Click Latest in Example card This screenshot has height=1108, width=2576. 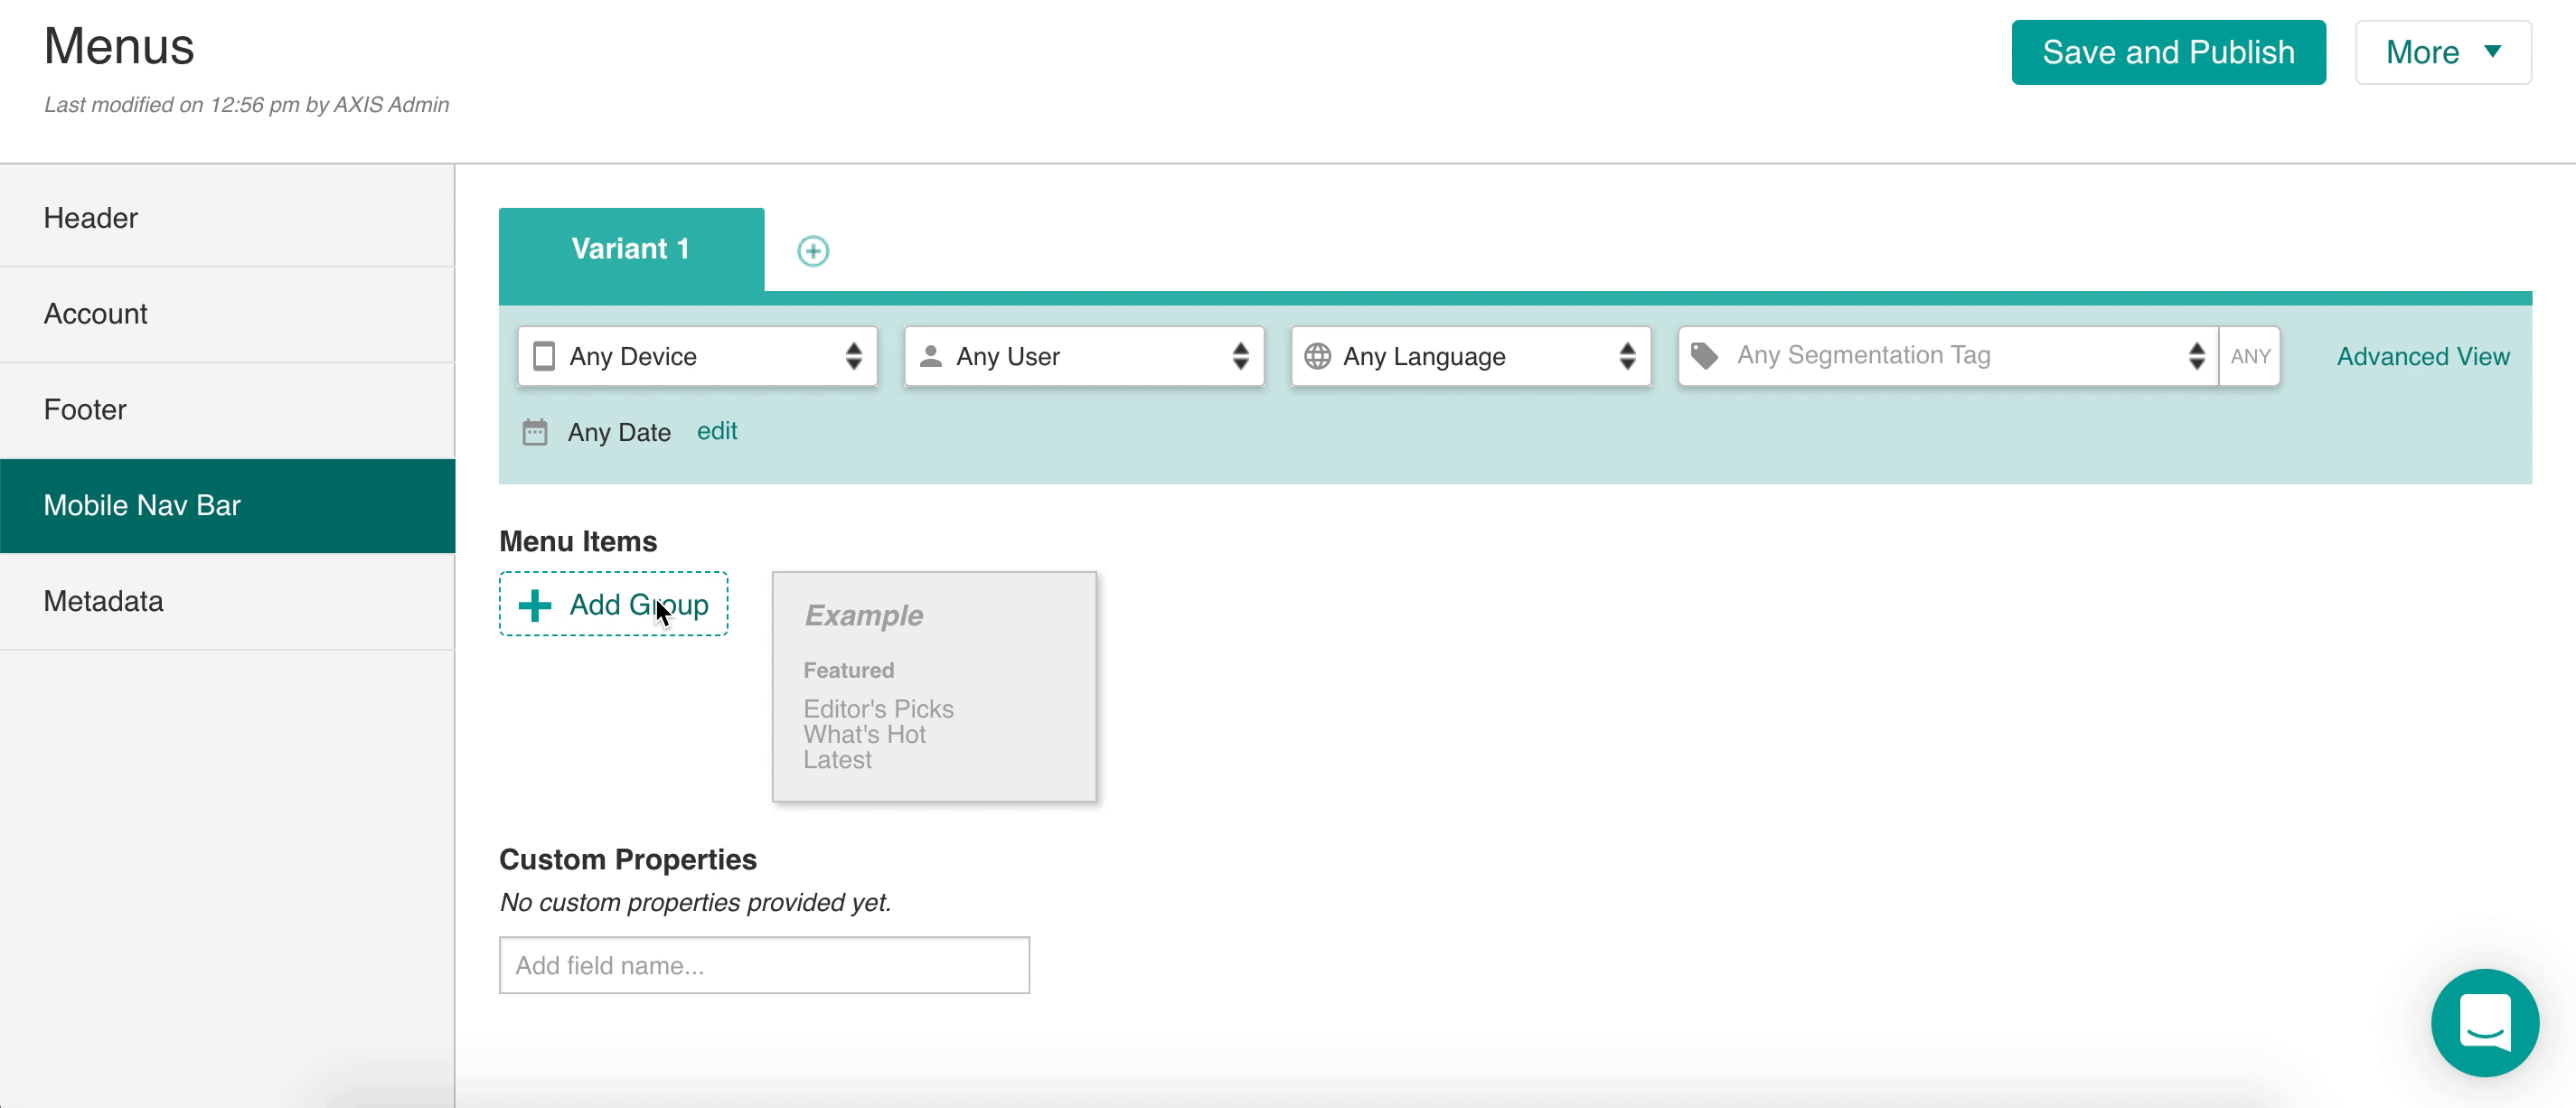click(x=837, y=760)
